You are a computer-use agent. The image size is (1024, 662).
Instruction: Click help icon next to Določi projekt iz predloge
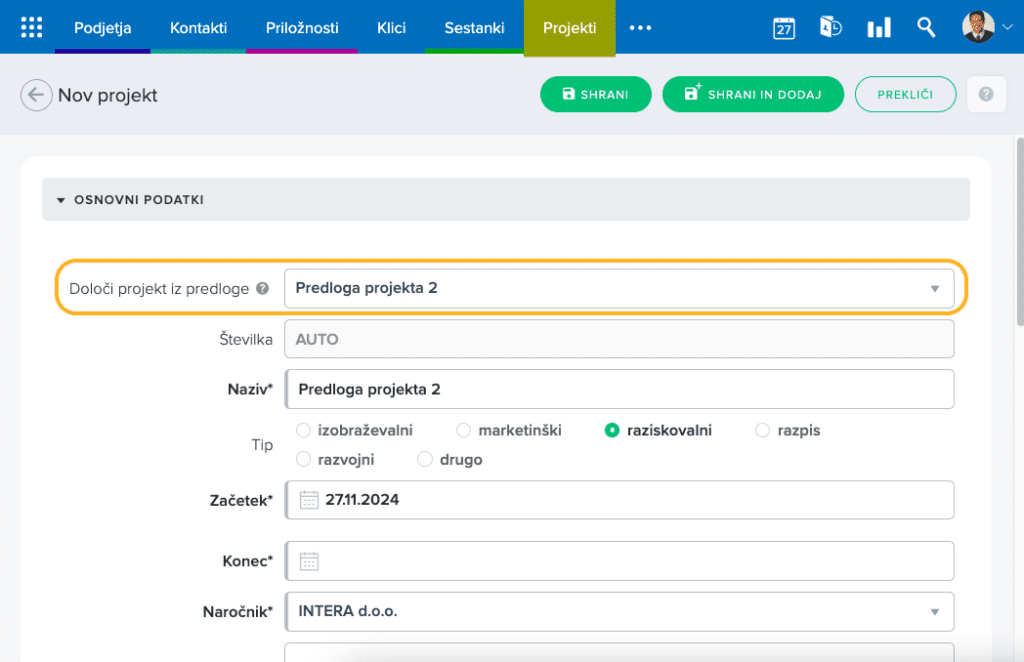click(262, 289)
